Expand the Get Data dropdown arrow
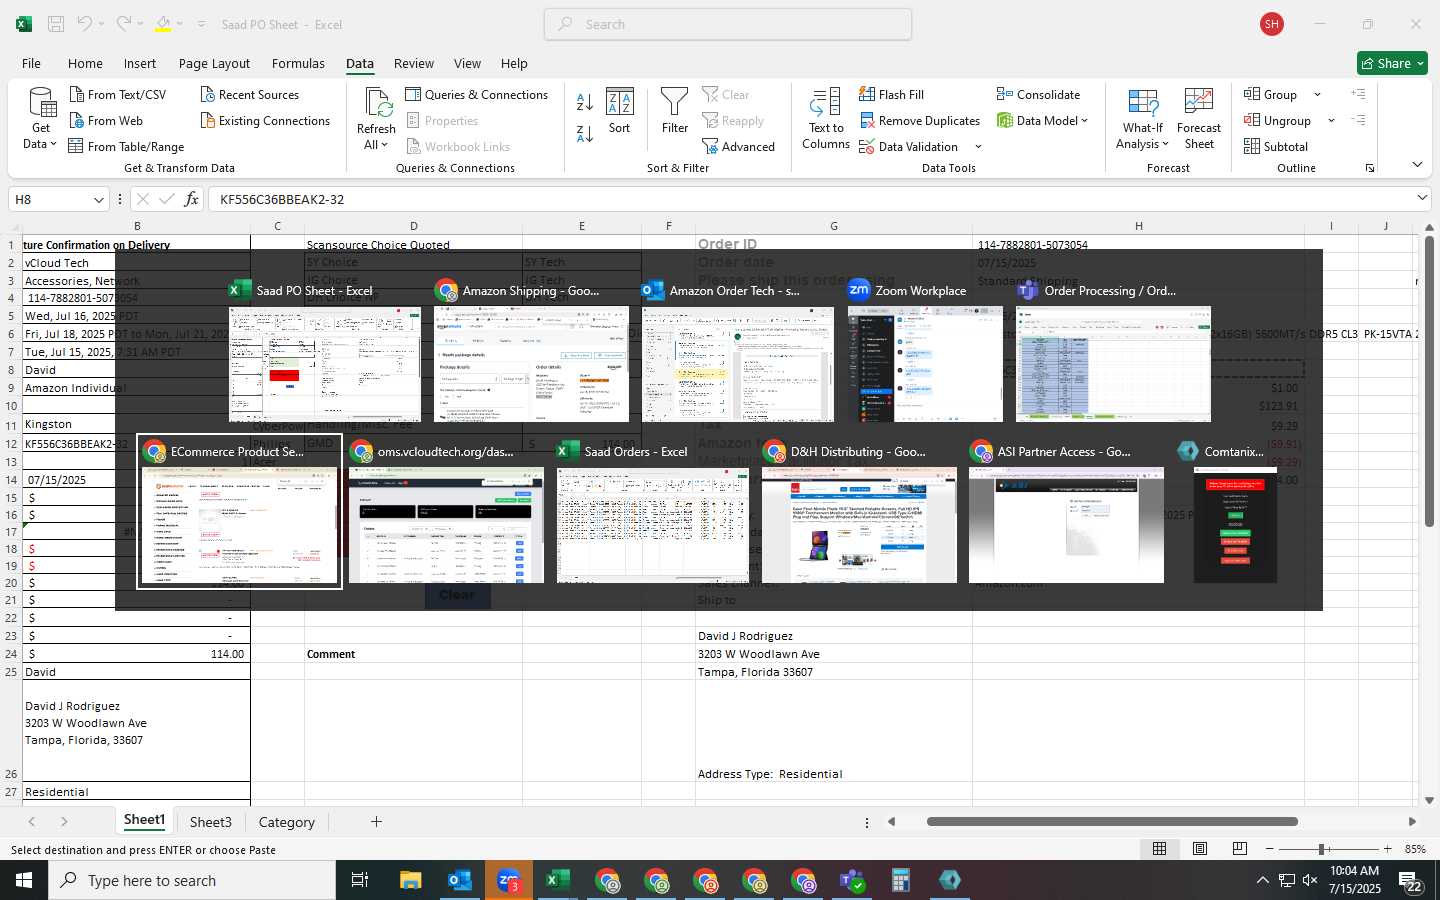The image size is (1440, 900). 55,144
